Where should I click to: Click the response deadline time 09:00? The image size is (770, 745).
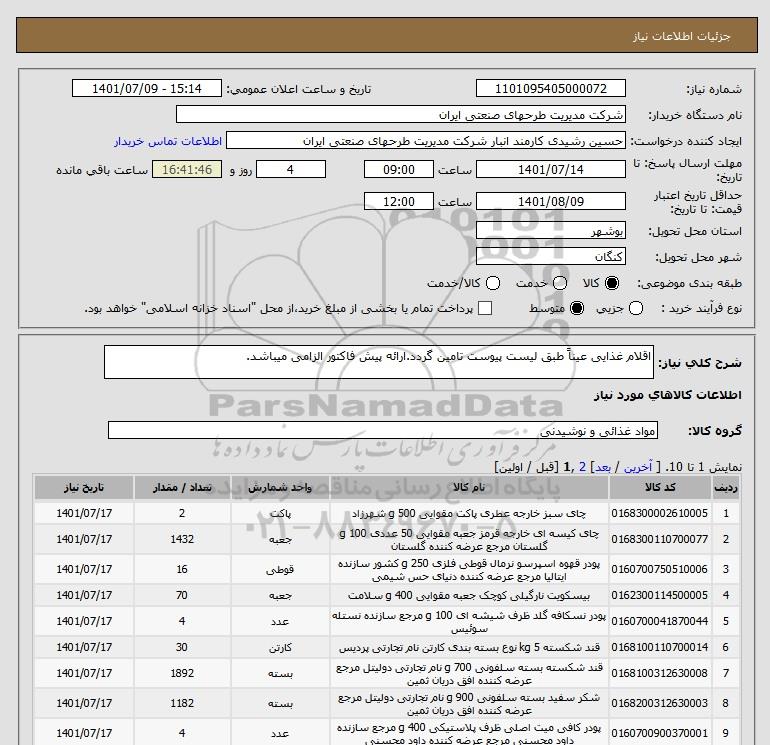click(399, 169)
